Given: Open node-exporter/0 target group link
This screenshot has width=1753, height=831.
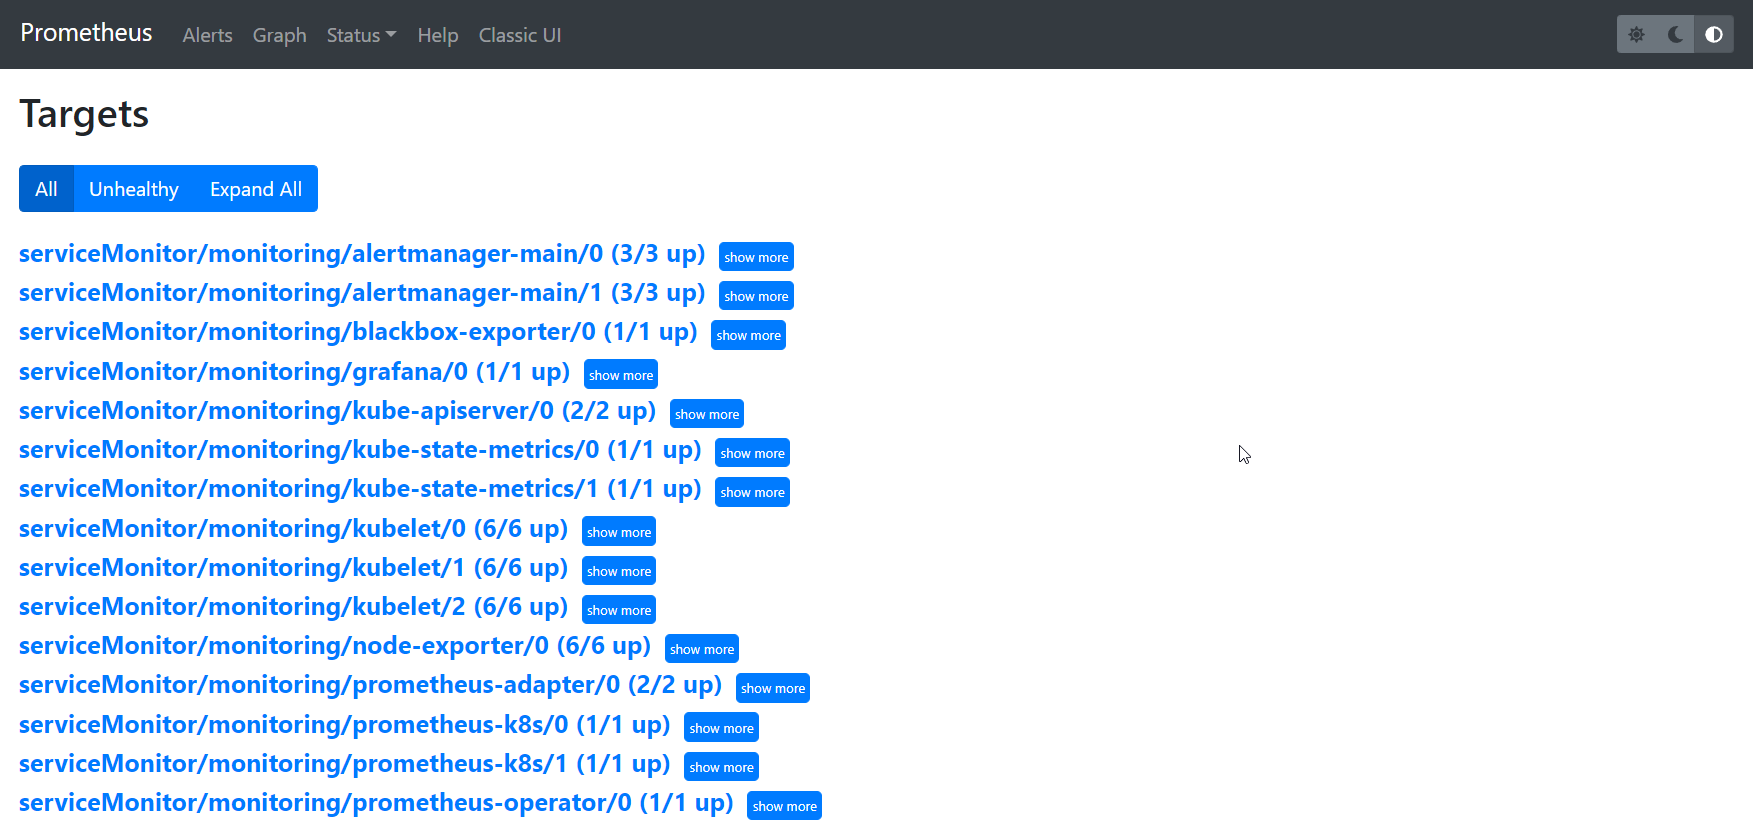Looking at the screenshot, I should pos(335,646).
